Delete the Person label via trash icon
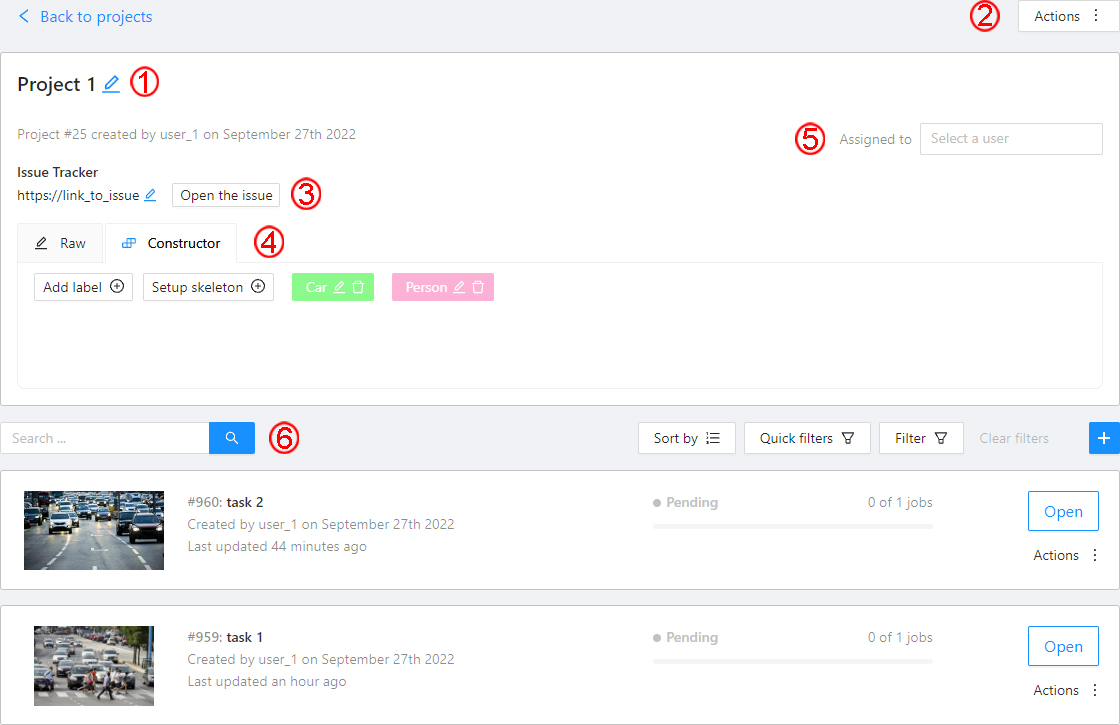1120x725 pixels. coord(478,287)
